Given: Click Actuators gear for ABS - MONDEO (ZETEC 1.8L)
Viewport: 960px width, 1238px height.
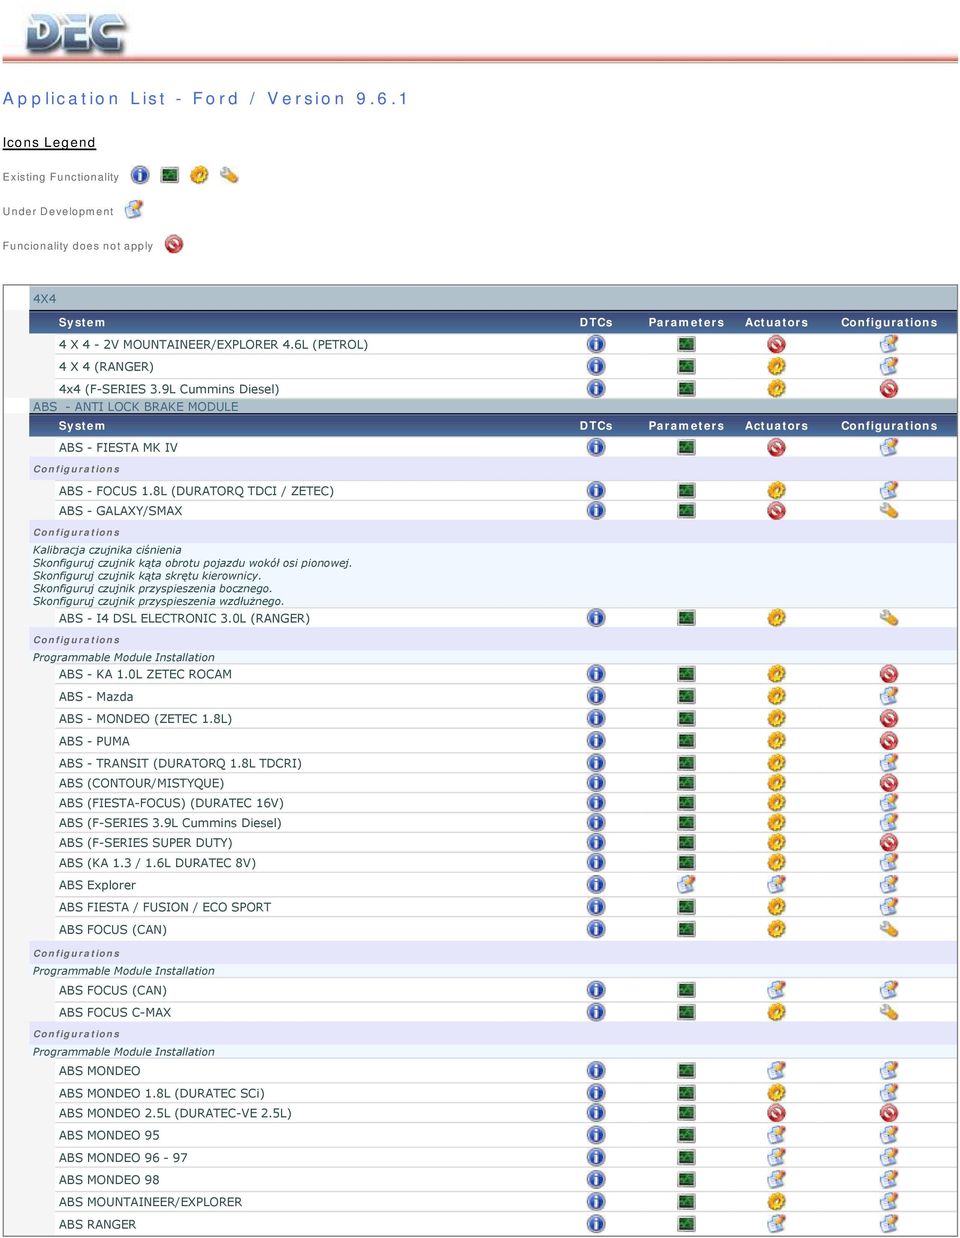Looking at the screenshot, I should (776, 718).
